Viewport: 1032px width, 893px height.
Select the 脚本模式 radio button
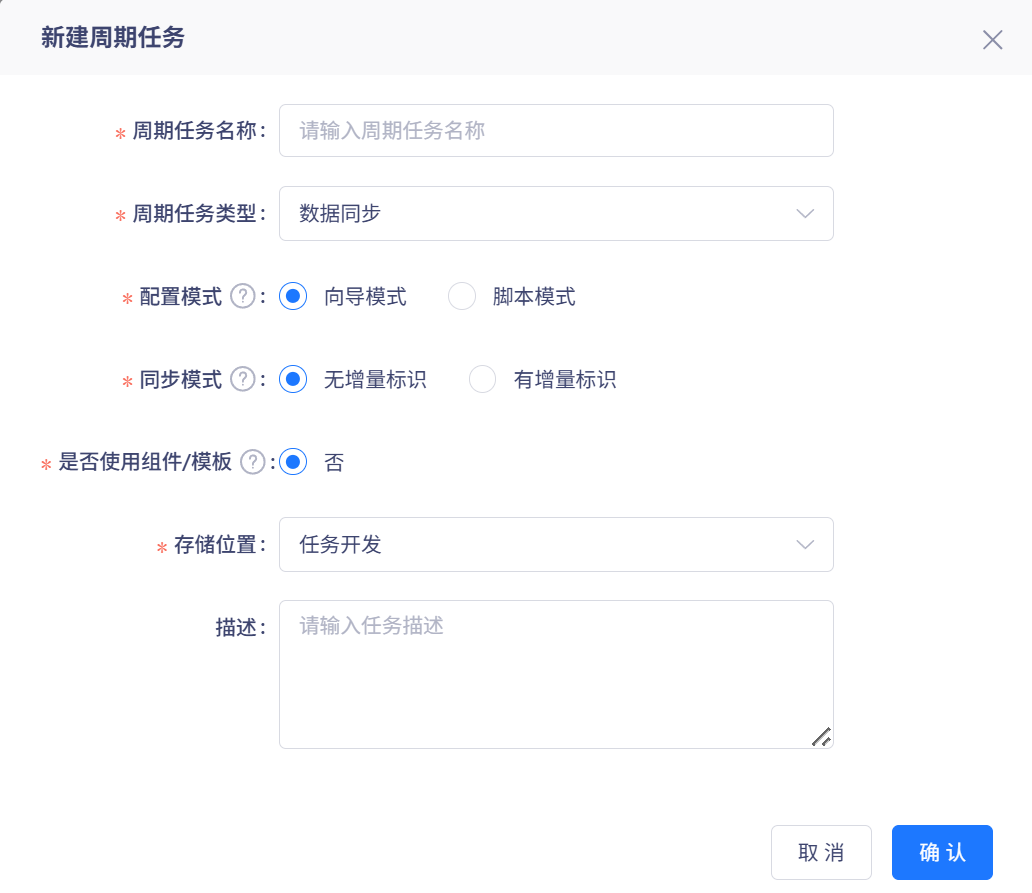point(462,297)
